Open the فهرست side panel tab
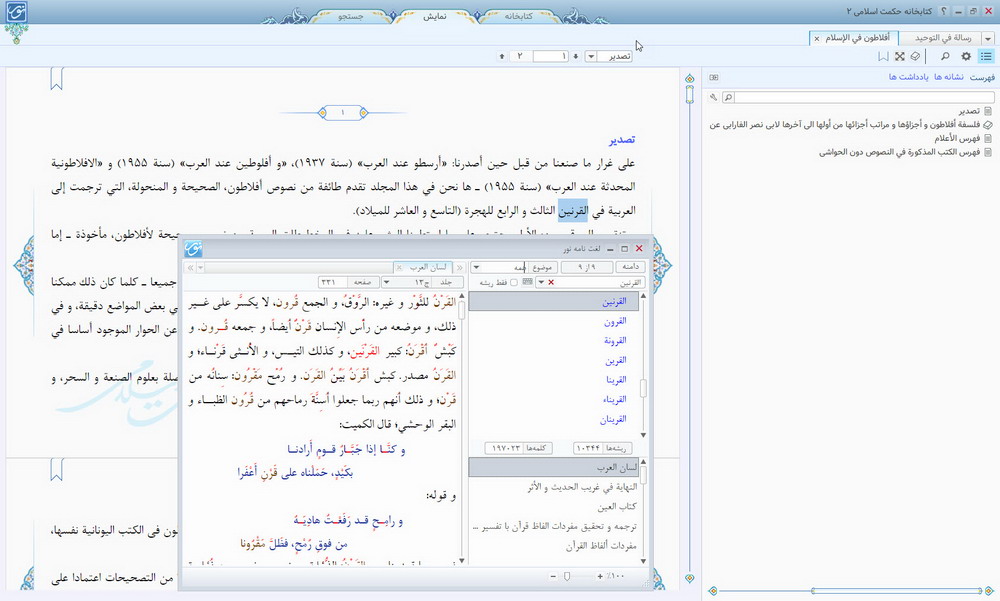1000x601 pixels. point(982,77)
